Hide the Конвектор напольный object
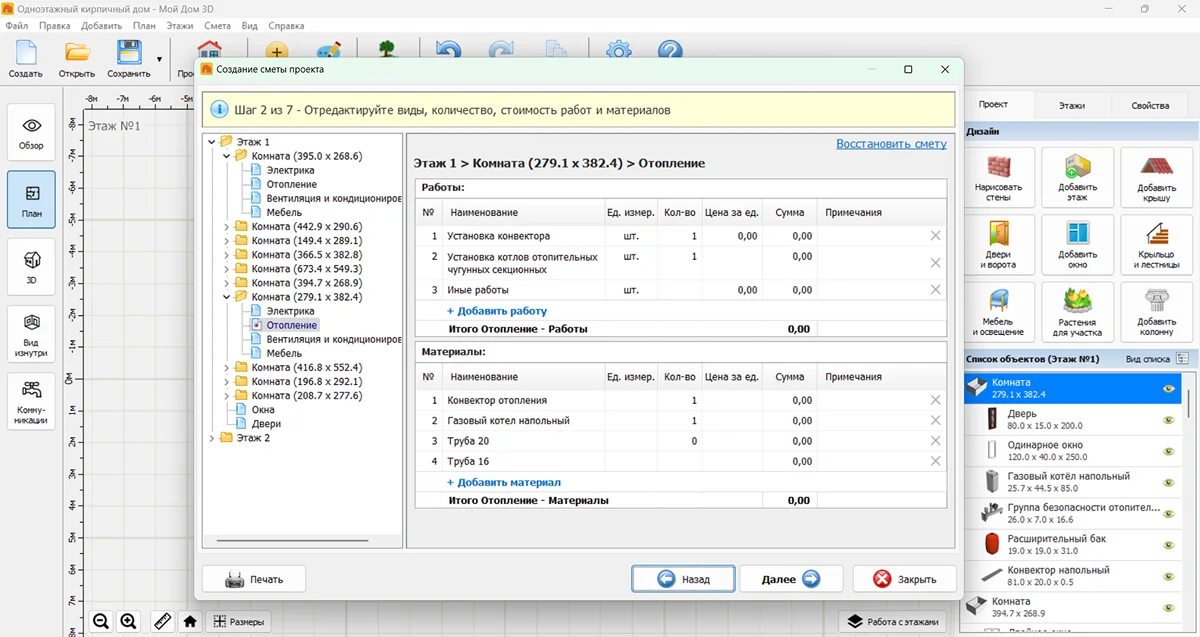Viewport: 1200px width, 637px height. (x=1168, y=576)
